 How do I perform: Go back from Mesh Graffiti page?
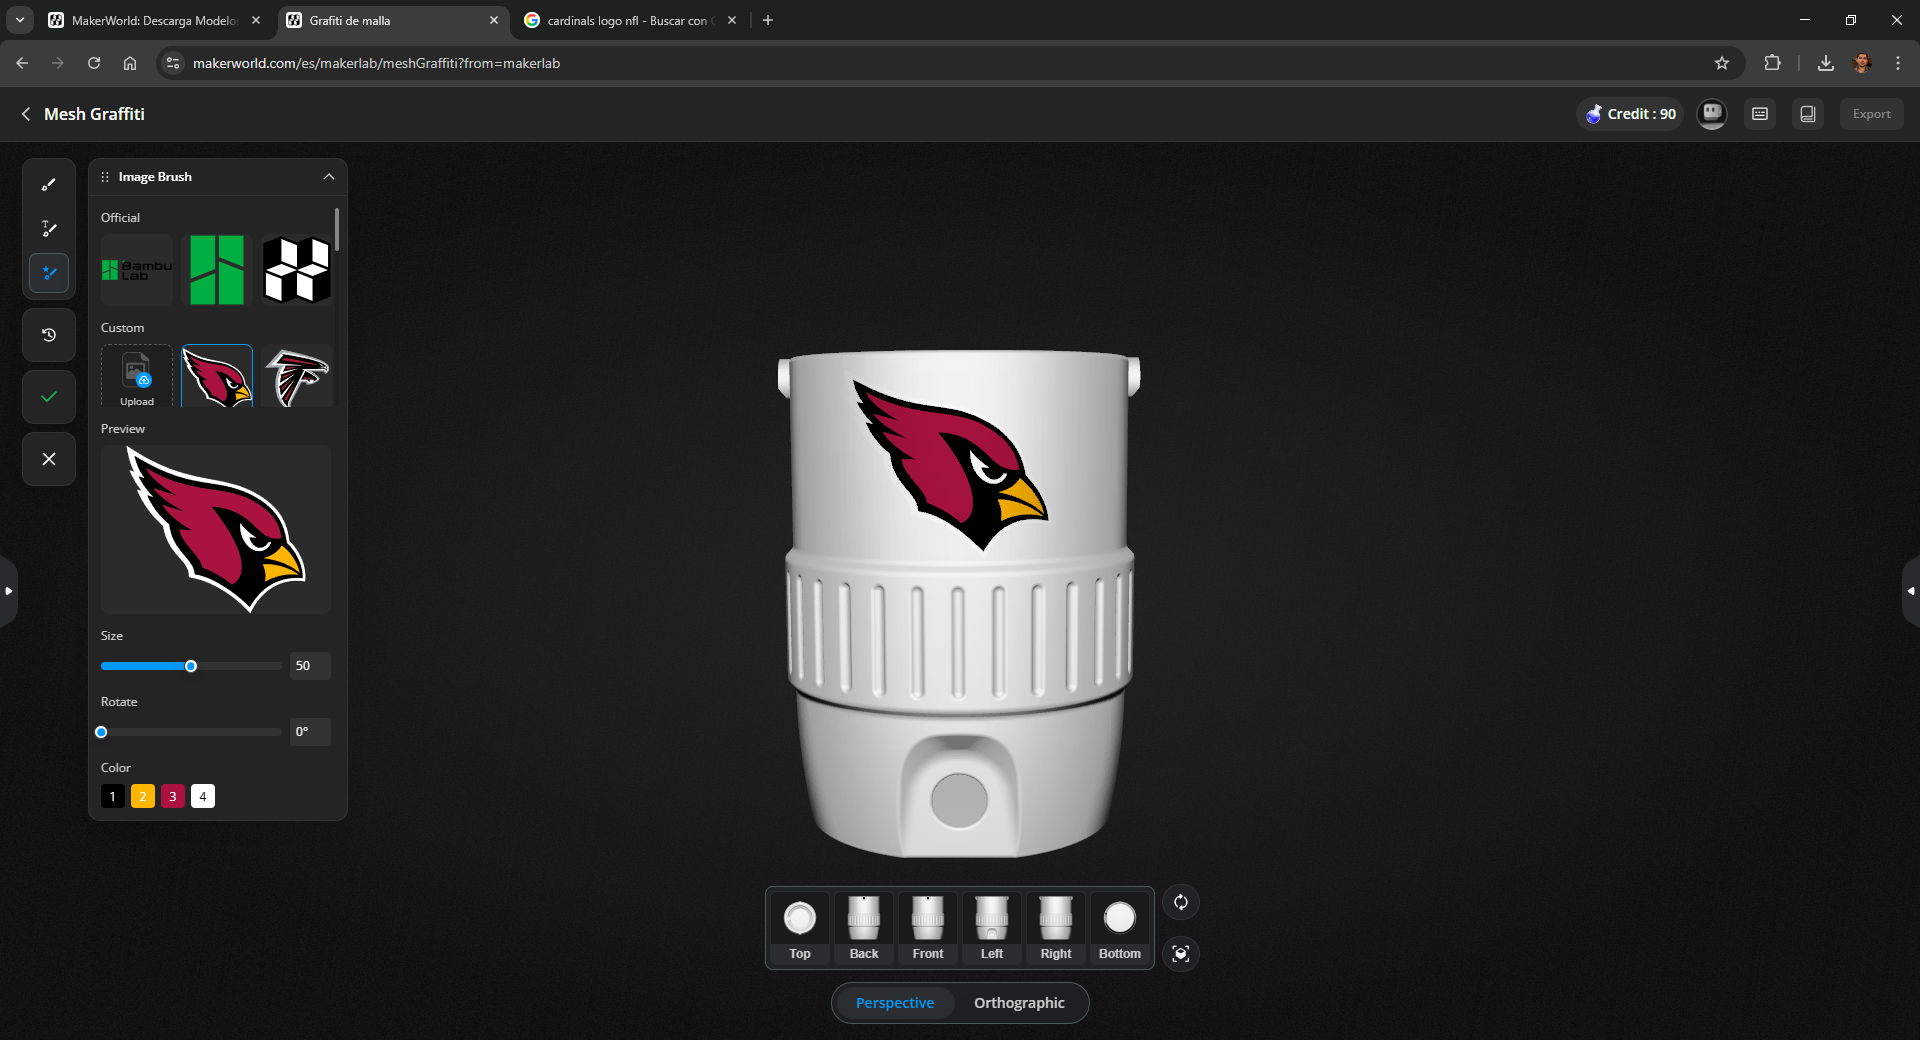tap(26, 114)
